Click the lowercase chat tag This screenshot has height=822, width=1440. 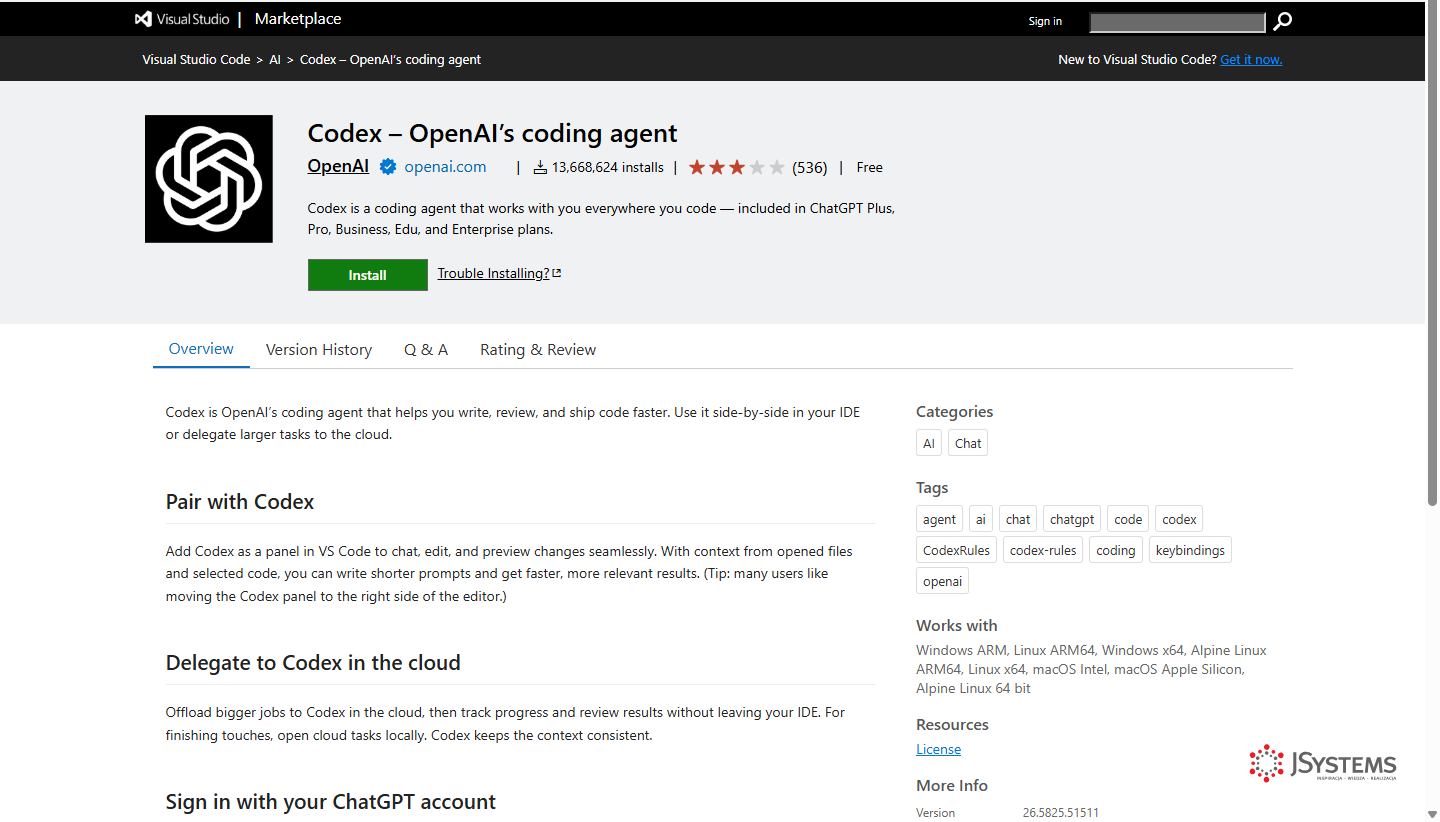pyautogui.click(x=1018, y=519)
